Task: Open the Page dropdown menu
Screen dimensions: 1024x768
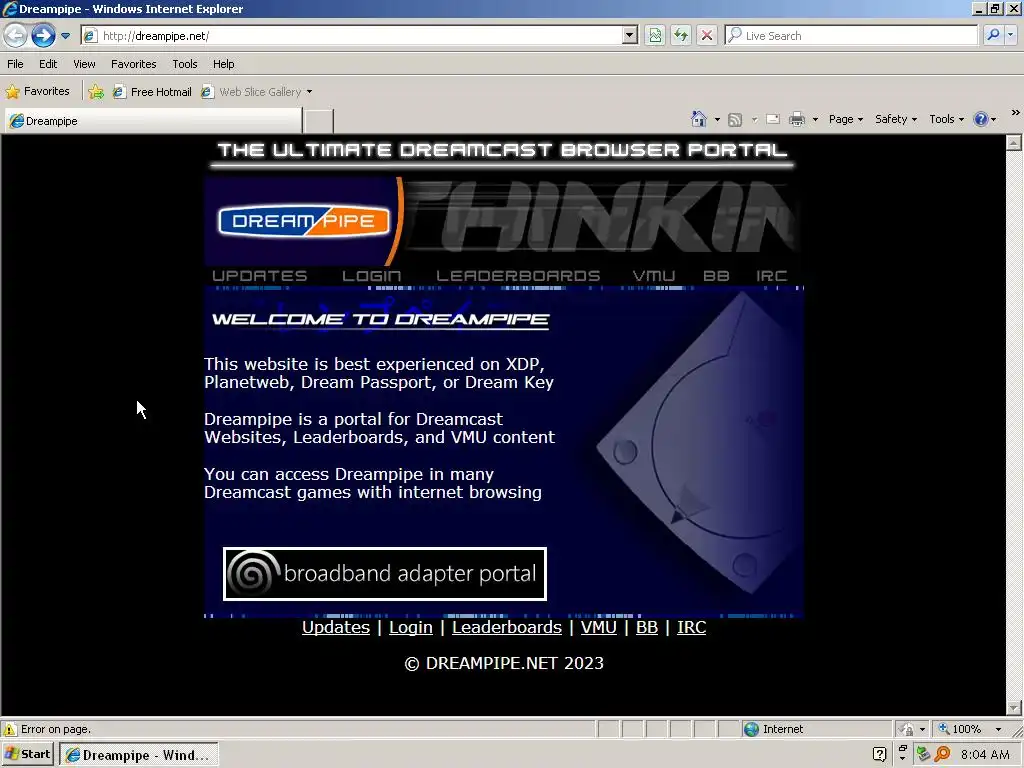Action: coord(846,119)
